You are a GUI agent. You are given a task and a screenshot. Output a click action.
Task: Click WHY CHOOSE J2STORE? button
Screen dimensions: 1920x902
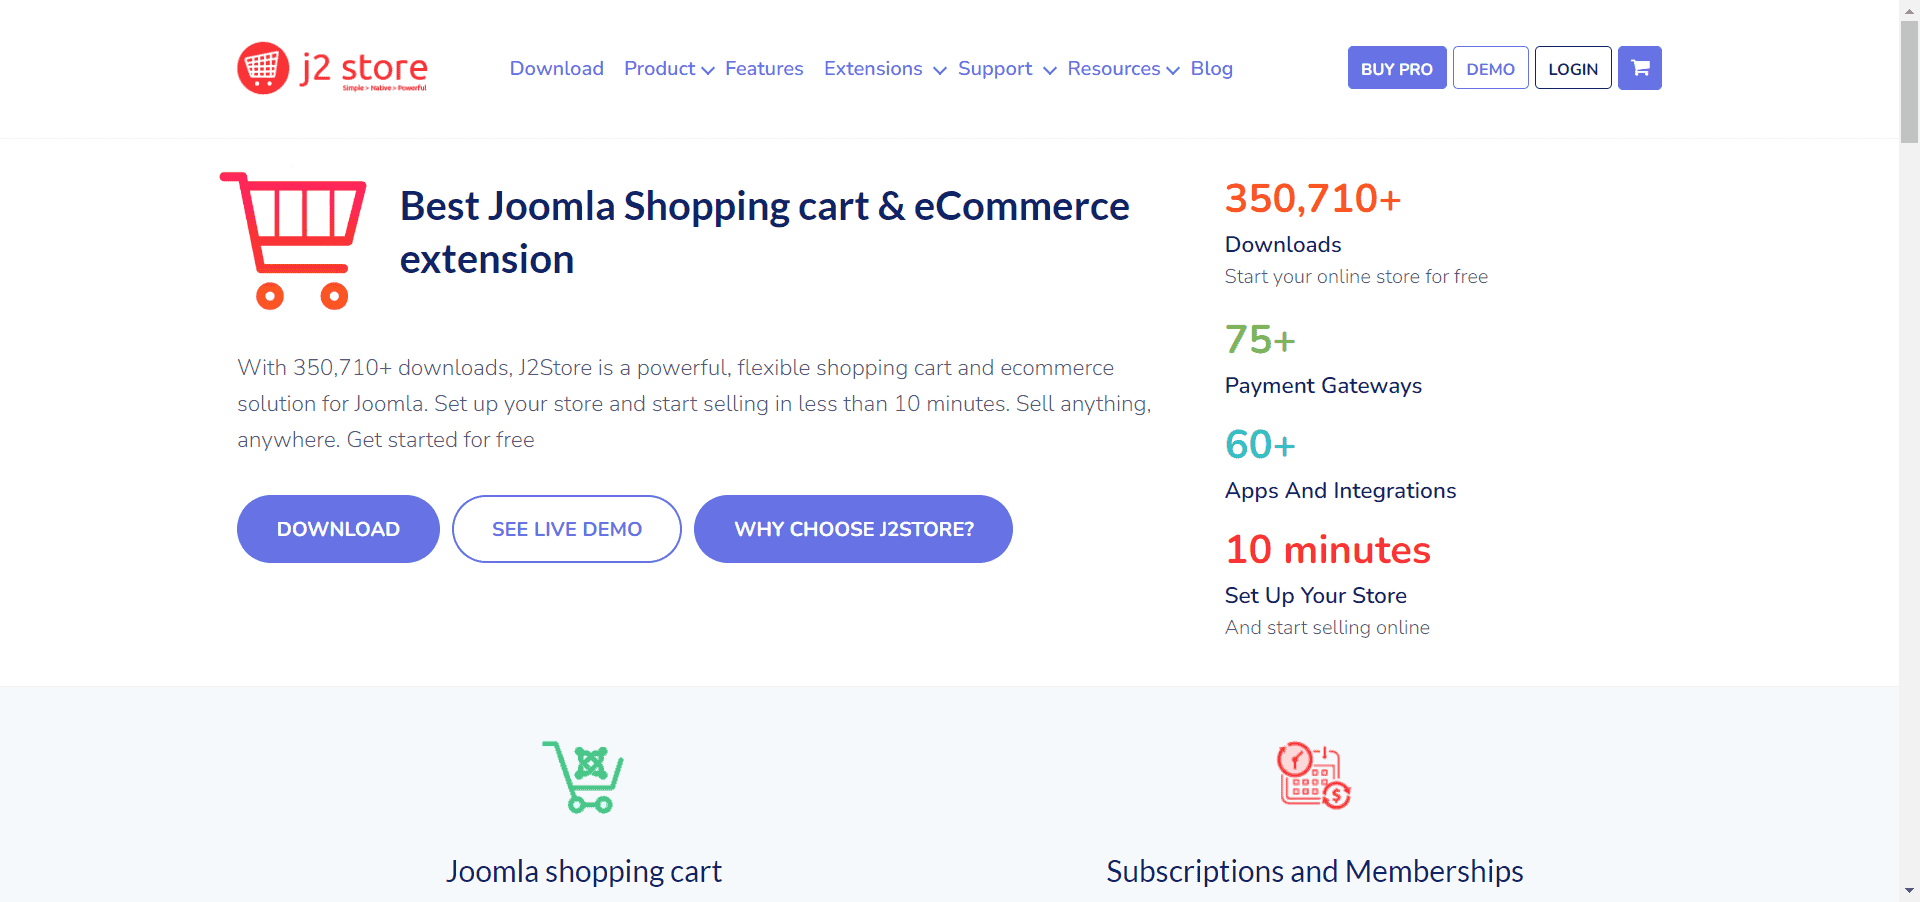854,529
